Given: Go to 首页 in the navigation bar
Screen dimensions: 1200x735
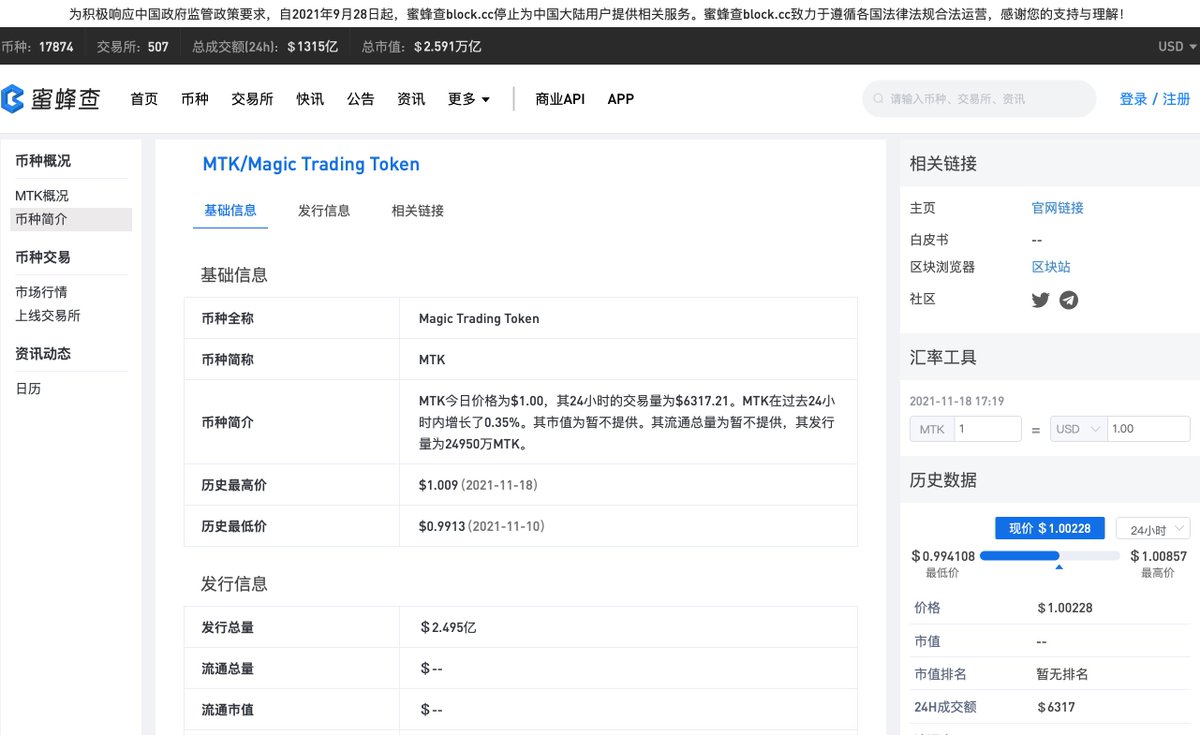Looking at the screenshot, I should pyautogui.click(x=144, y=99).
